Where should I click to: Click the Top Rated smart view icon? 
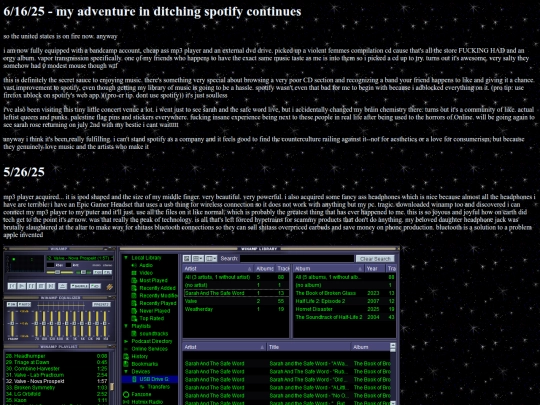[134, 318]
